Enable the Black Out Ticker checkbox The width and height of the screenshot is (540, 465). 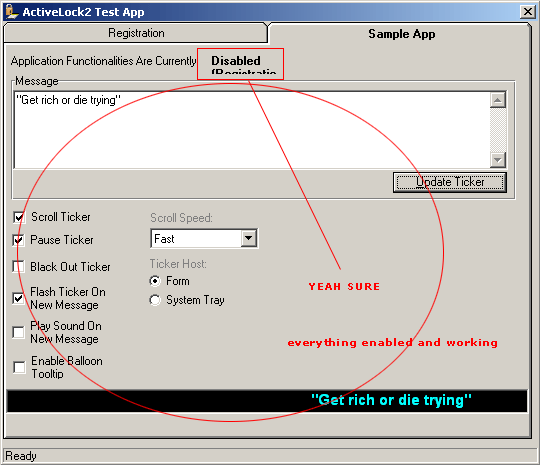coord(19,267)
